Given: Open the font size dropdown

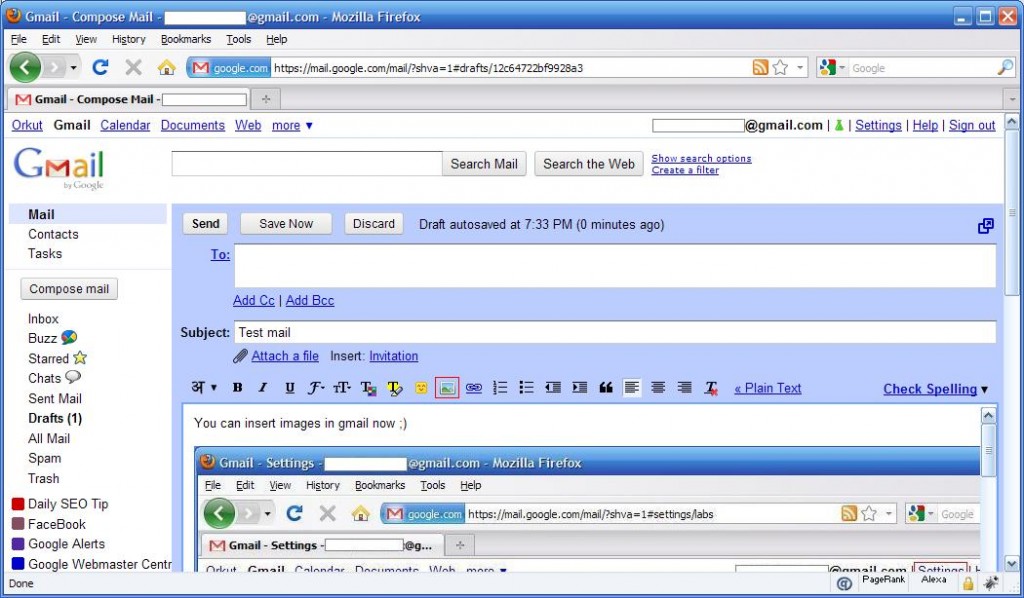Looking at the screenshot, I should (342, 388).
